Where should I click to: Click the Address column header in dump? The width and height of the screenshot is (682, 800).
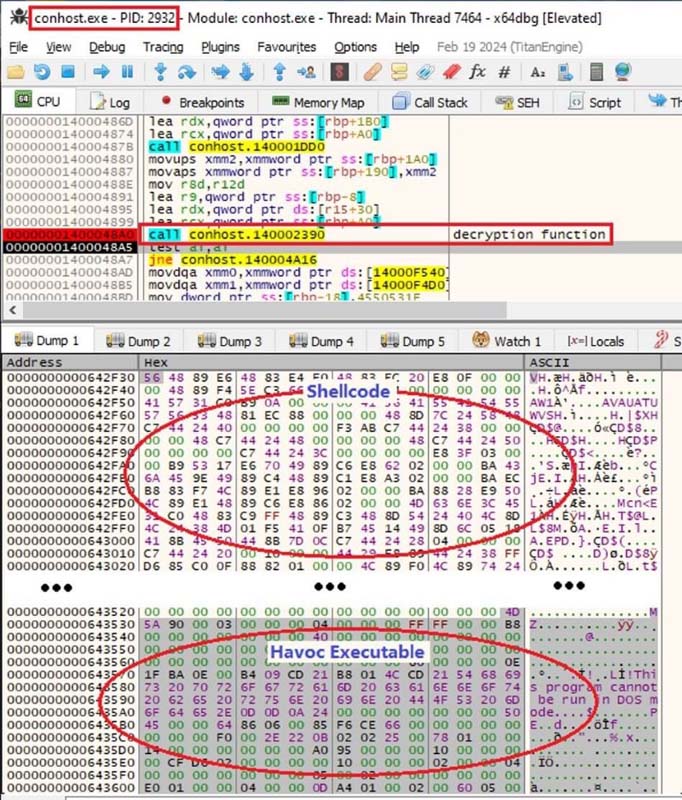pos(70,362)
